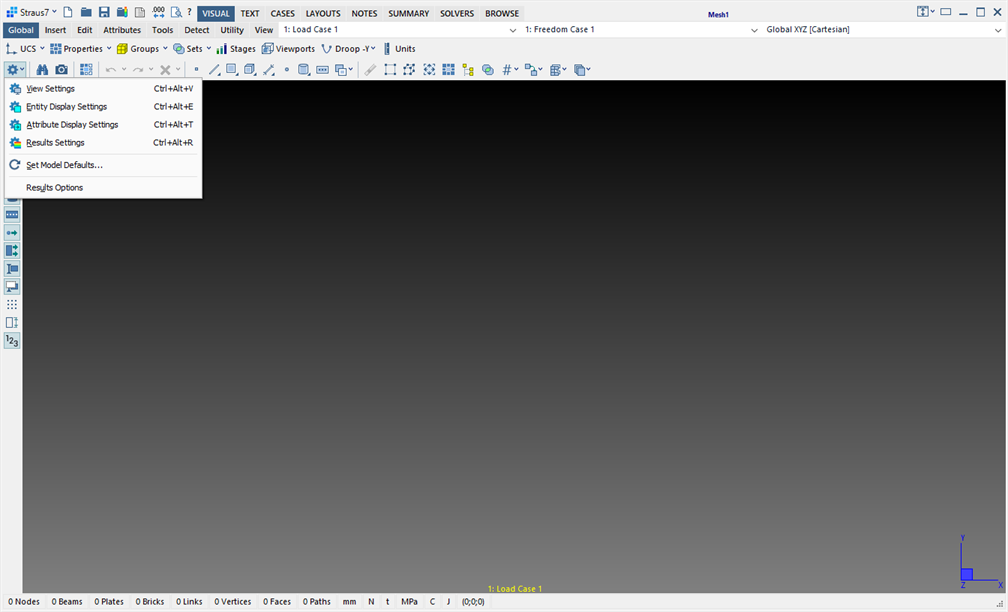Switch to the SOLVERS tab
This screenshot has height=612, width=1008.
pyautogui.click(x=456, y=13)
